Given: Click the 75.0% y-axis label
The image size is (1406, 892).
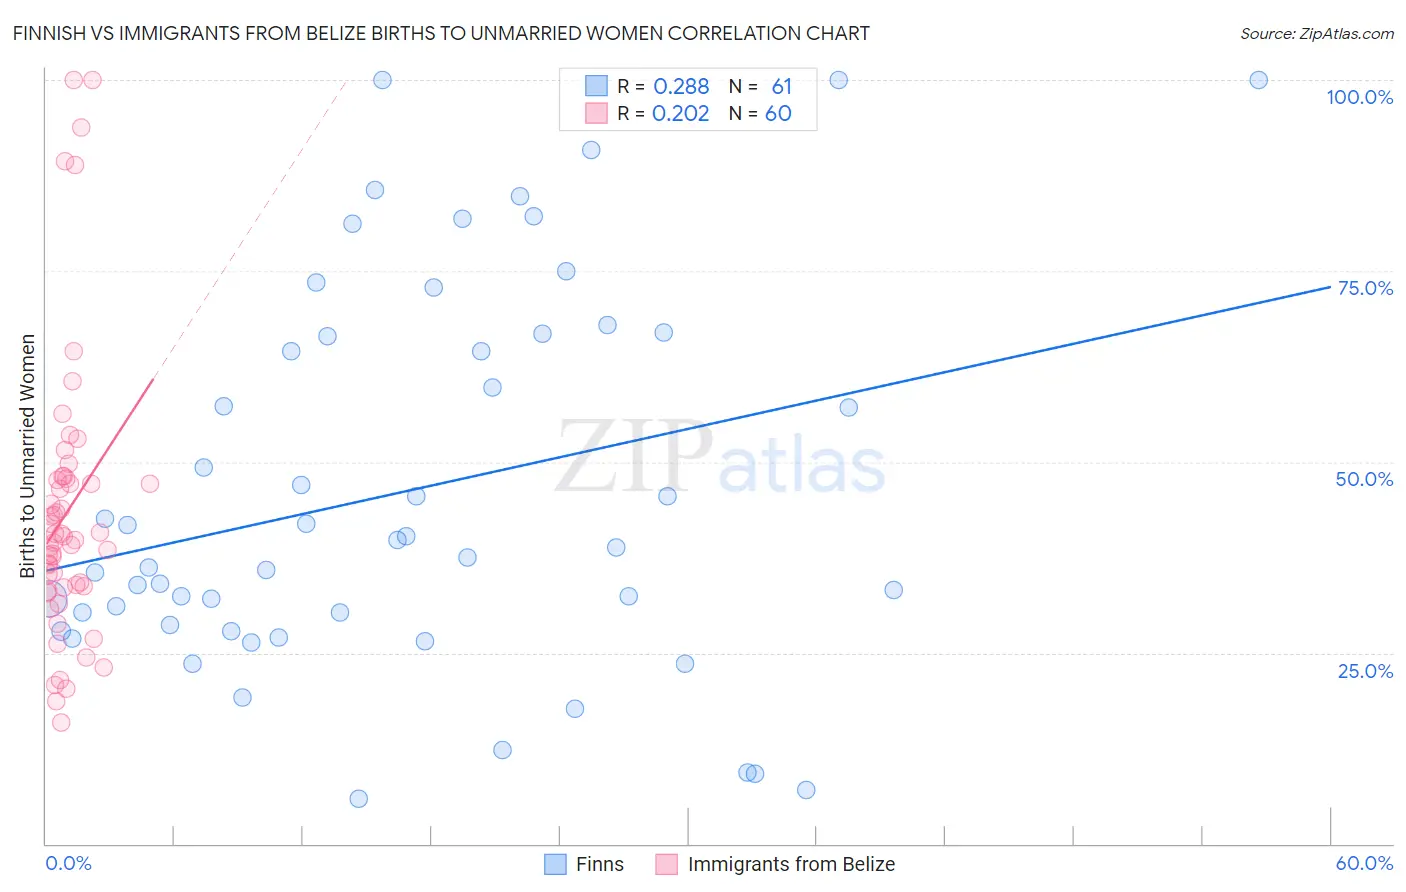Looking at the screenshot, I should [x=1365, y=288].
